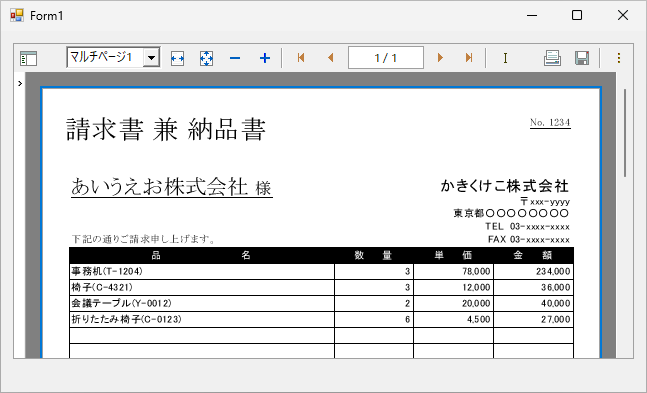
Task: Click the 12,000 unit price cell
Action: coord(453,287)
